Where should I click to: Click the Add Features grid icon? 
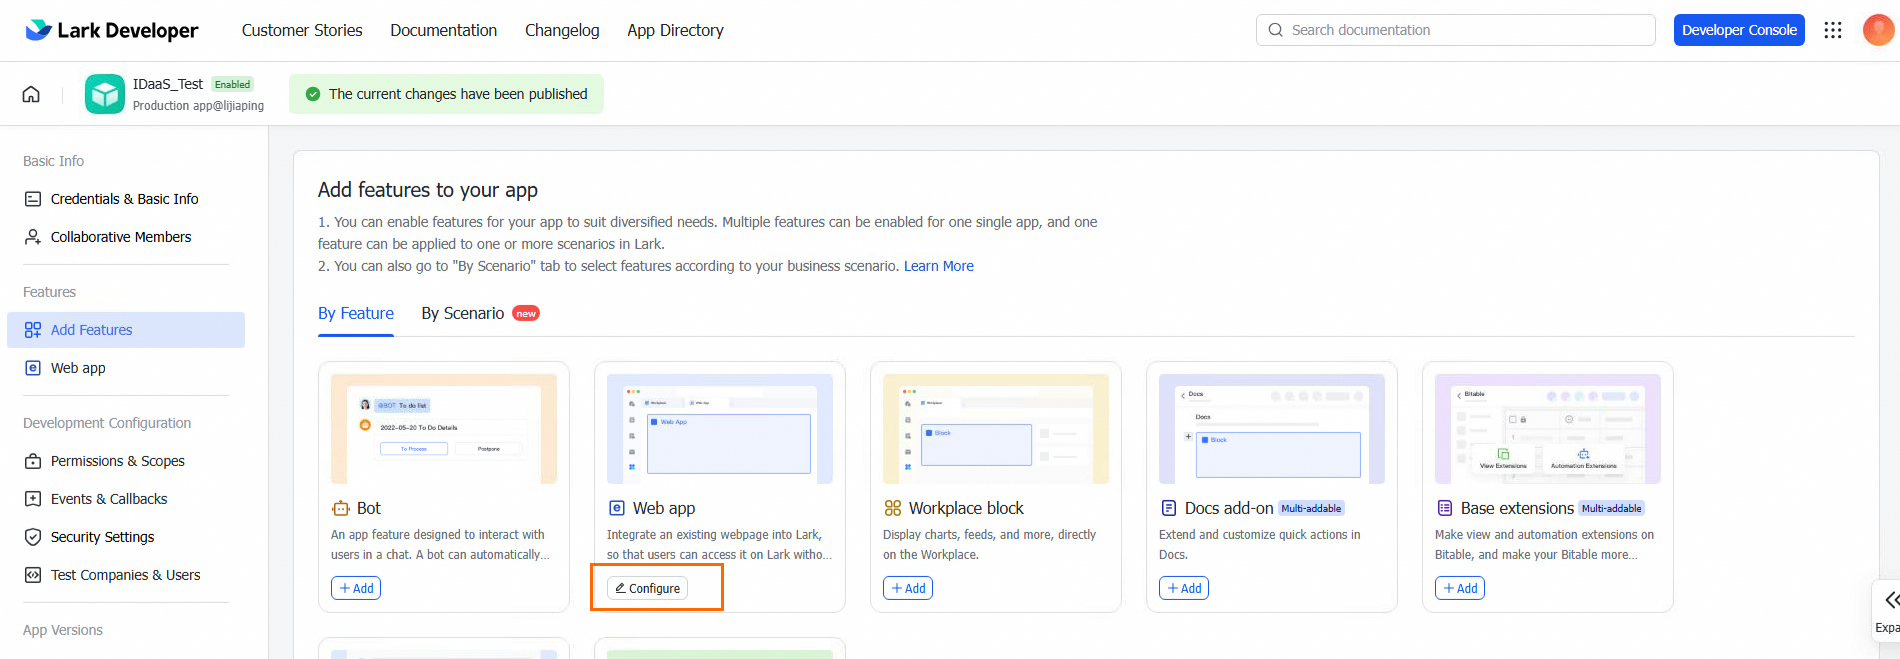[33, 330]
